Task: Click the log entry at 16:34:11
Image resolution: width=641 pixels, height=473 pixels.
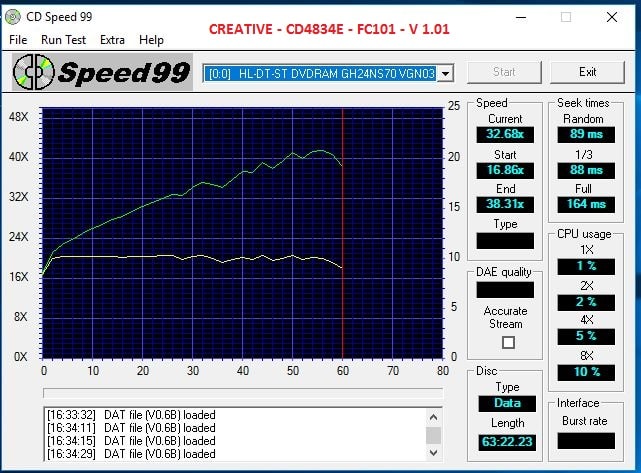Action: tap(131, 428)
